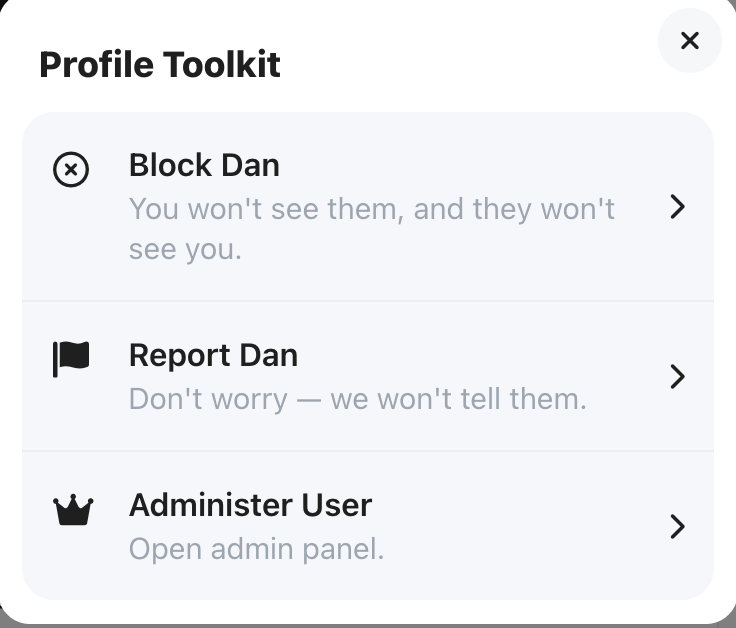Click the name "Dan" in Block Dan
The width and height of the screenshot is (736, 628).
250,165
